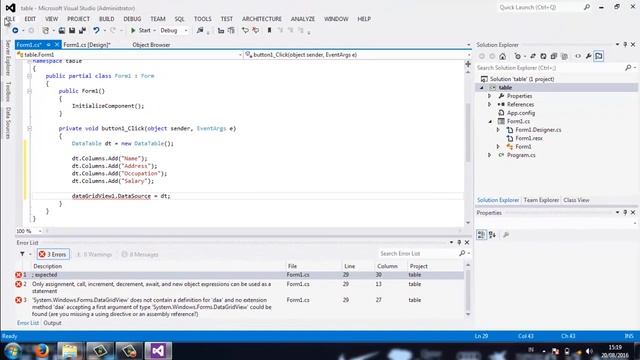Click the Properties wrench icon in Solution Explorer

tap(588, 56)
